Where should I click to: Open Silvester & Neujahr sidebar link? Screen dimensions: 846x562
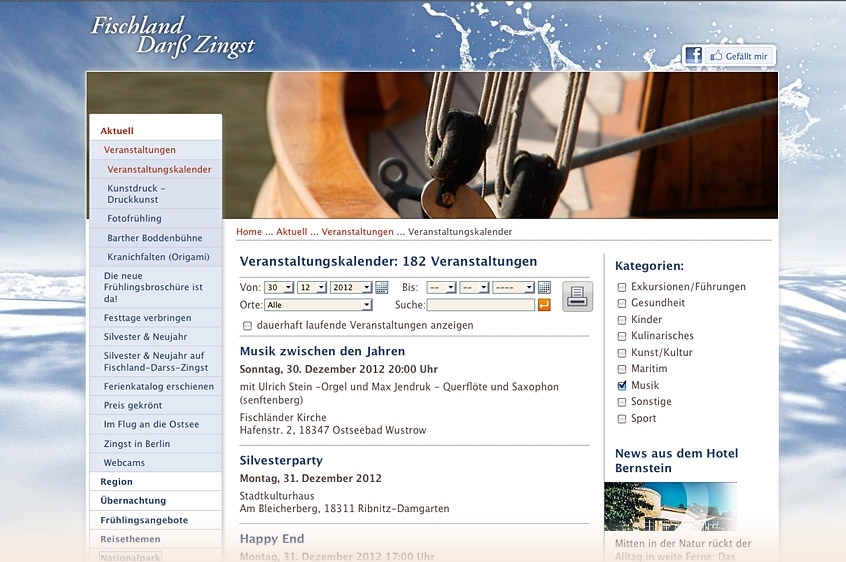[145, 337]
